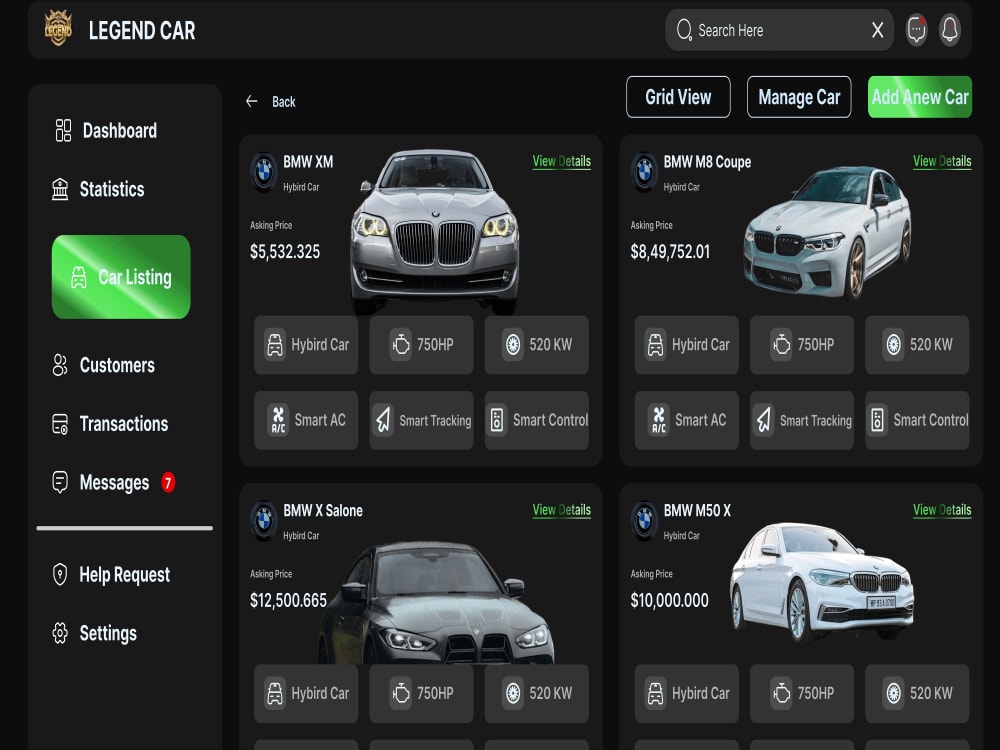The width and height of the screenshot is (1000, 750).
Task: Click the Dashboard grid icon
Action: [63, 131]
